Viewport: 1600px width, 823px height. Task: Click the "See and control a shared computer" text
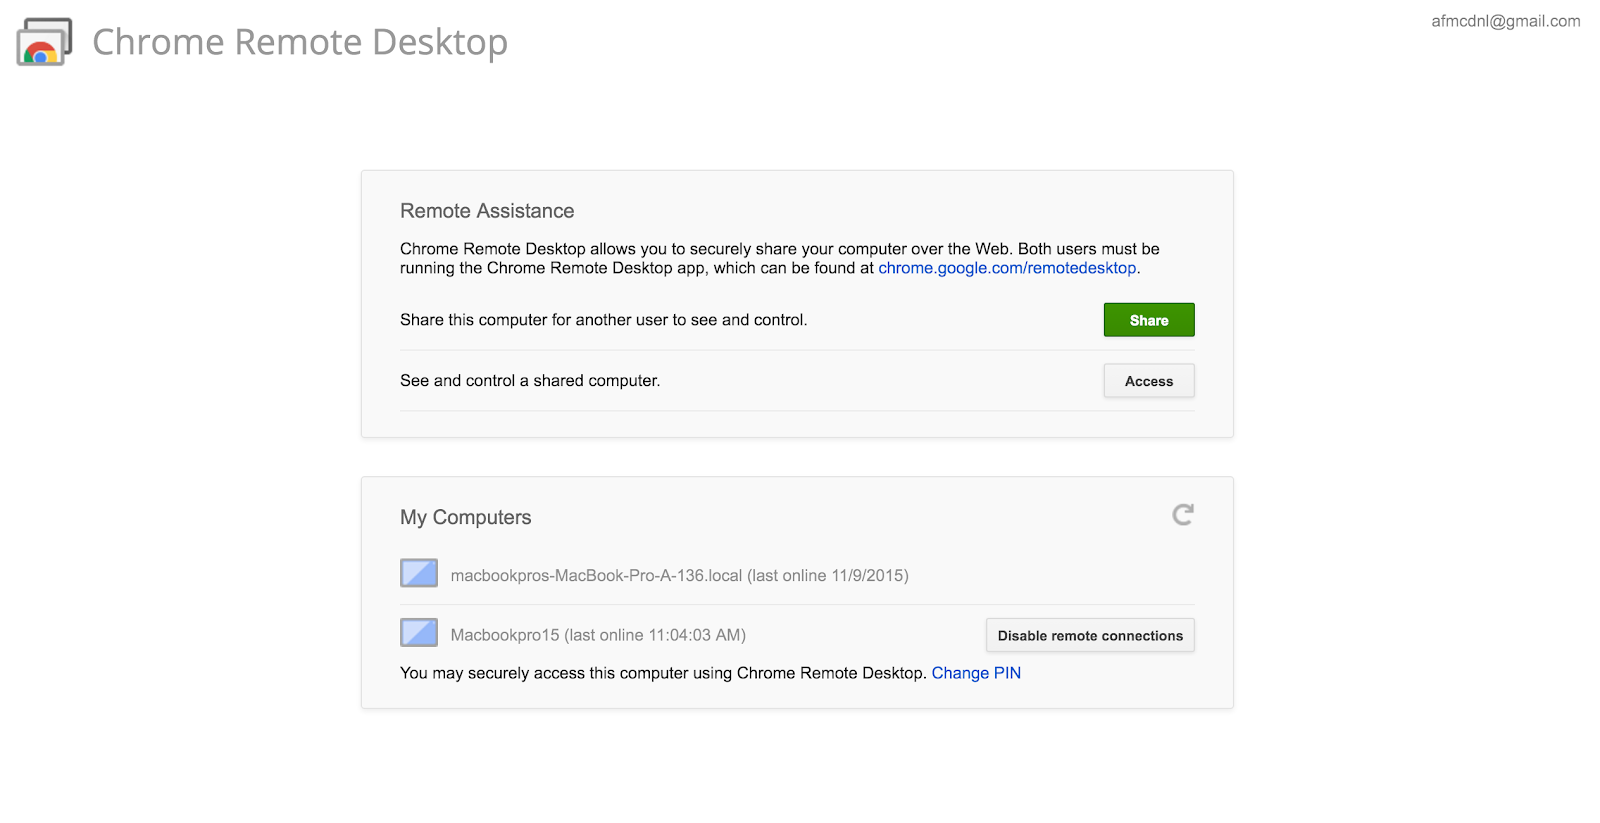pos(530,381)
